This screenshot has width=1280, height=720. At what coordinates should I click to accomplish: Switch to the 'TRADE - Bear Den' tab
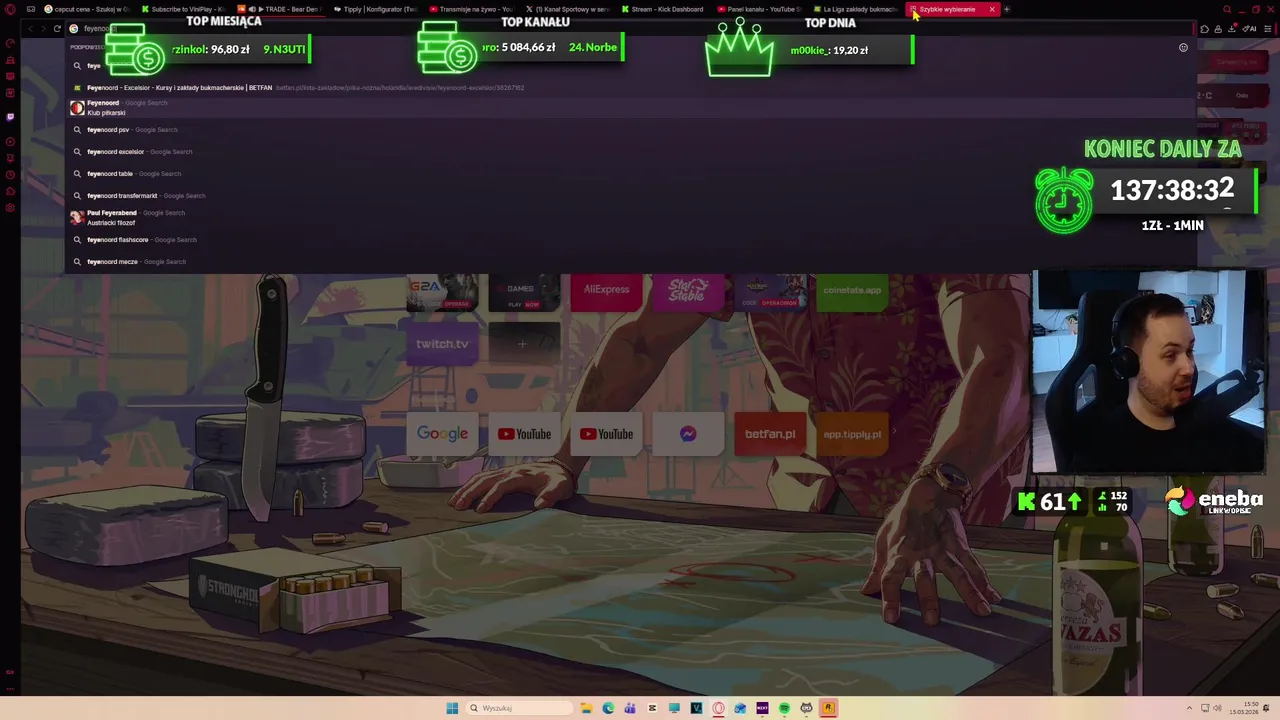280,9
